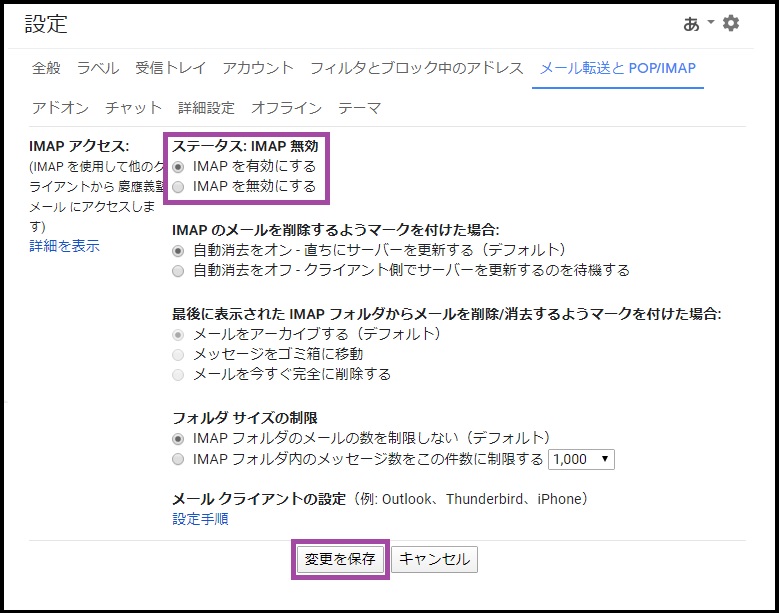Select the IMAP を無効にする radio button
Screen dimensions: 779x613
(178, 187)
